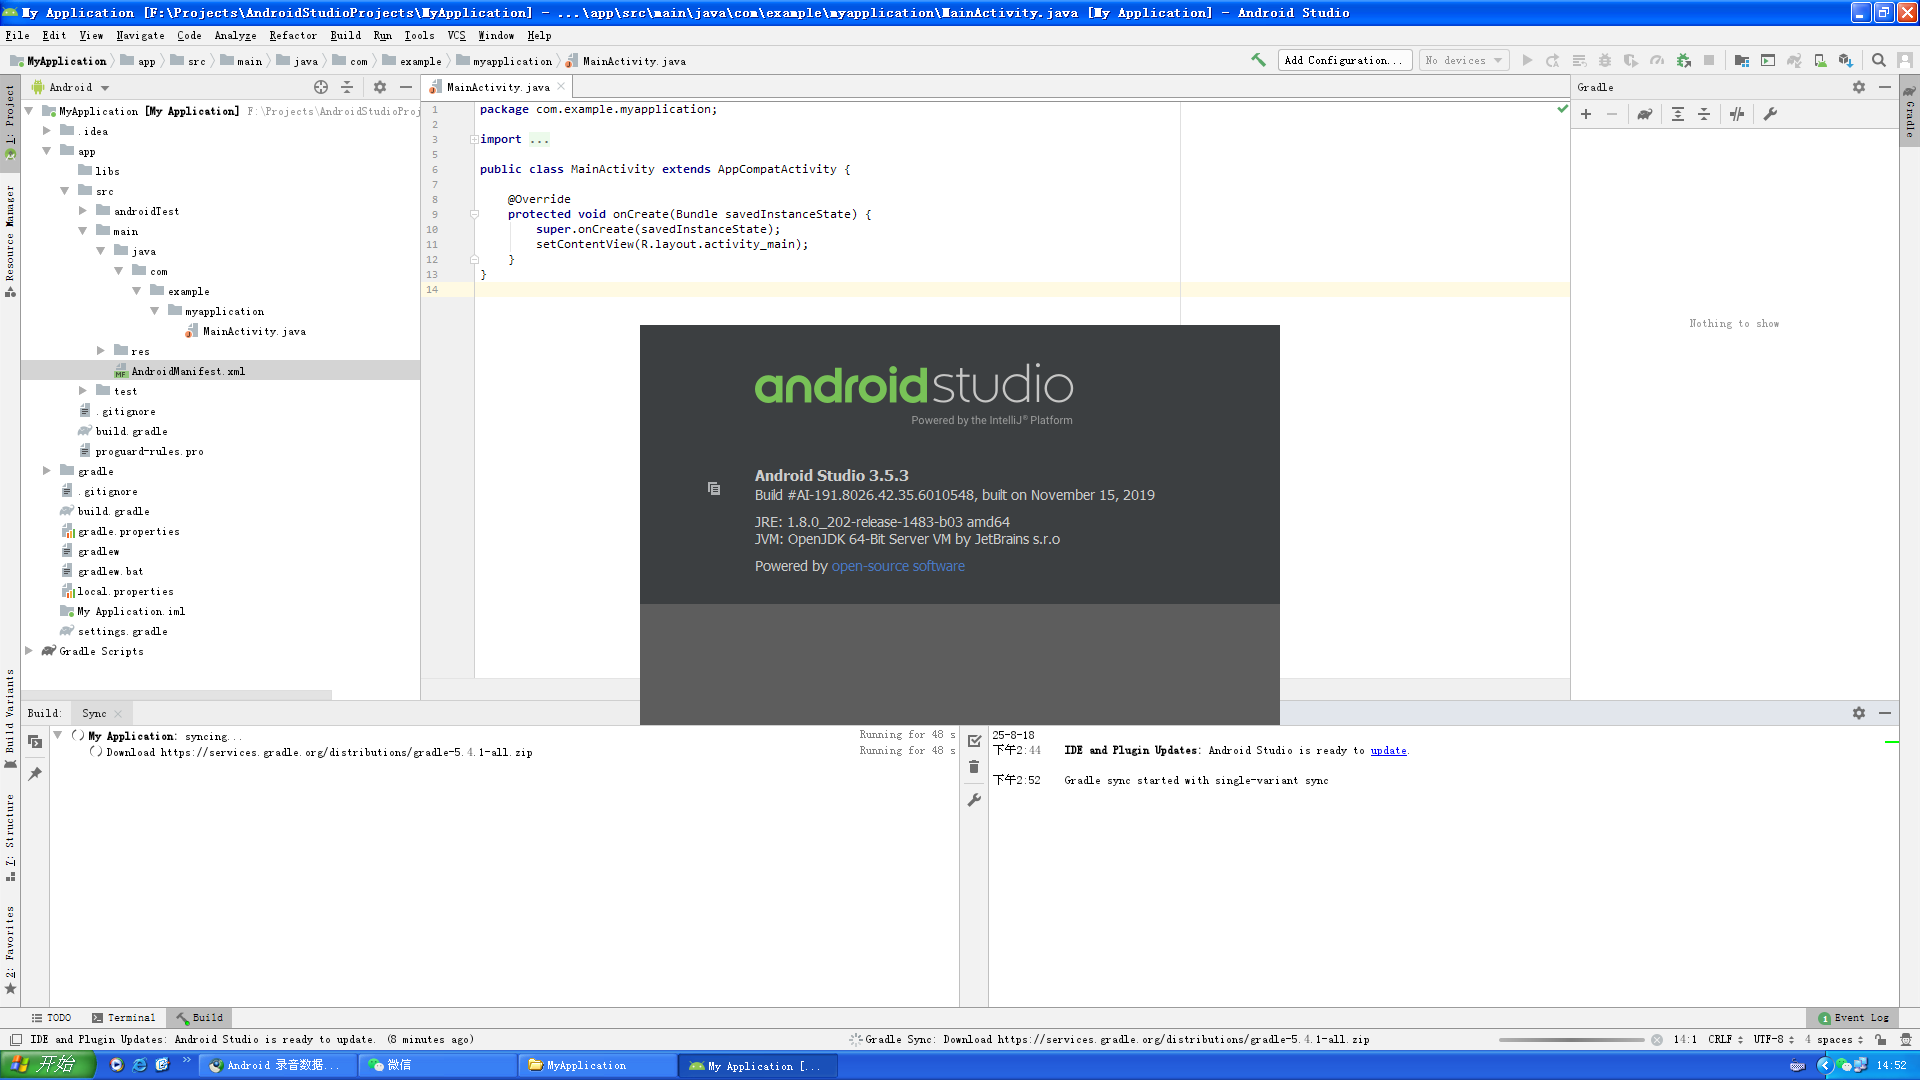This screenshot has height=1080, width=1920.
Task: Toggle the Structure side tab
Action: [10, 838]
